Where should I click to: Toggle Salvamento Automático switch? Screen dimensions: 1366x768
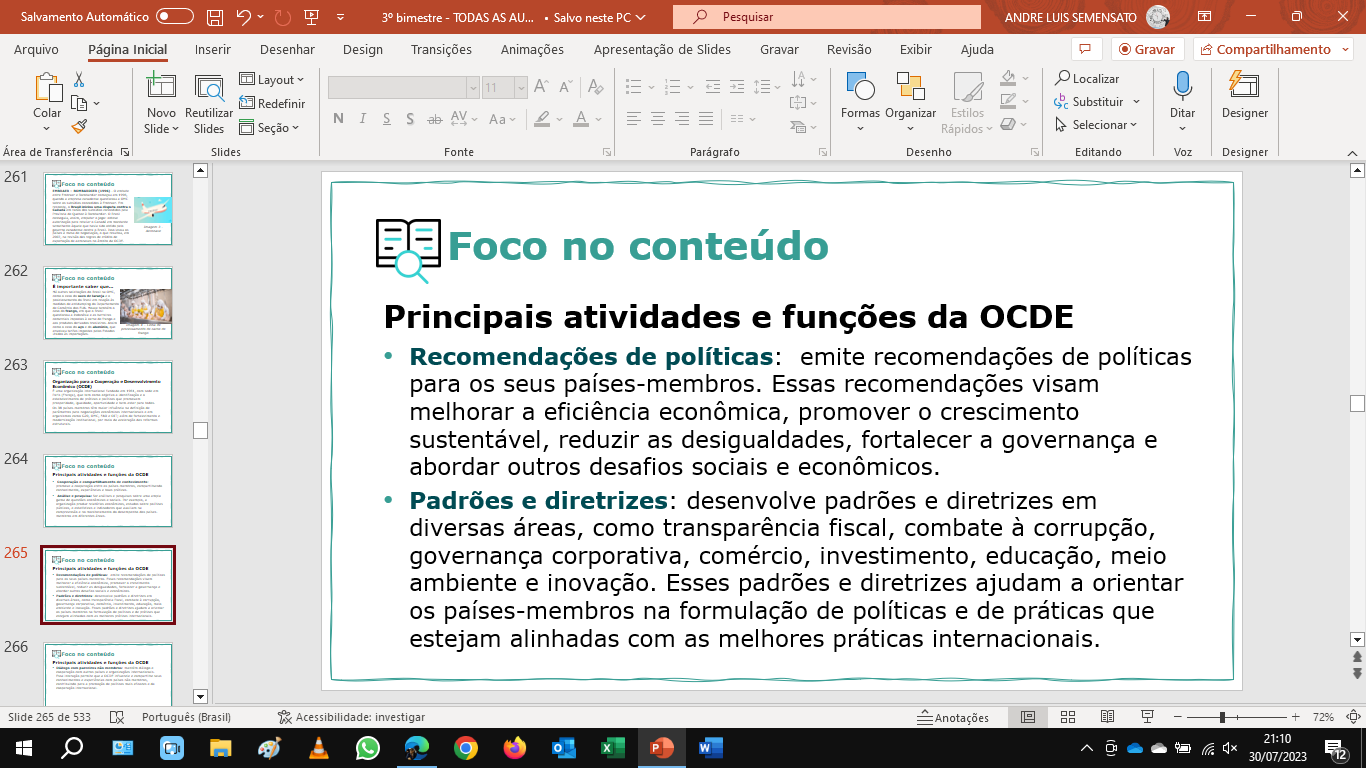tap(175, 17)
